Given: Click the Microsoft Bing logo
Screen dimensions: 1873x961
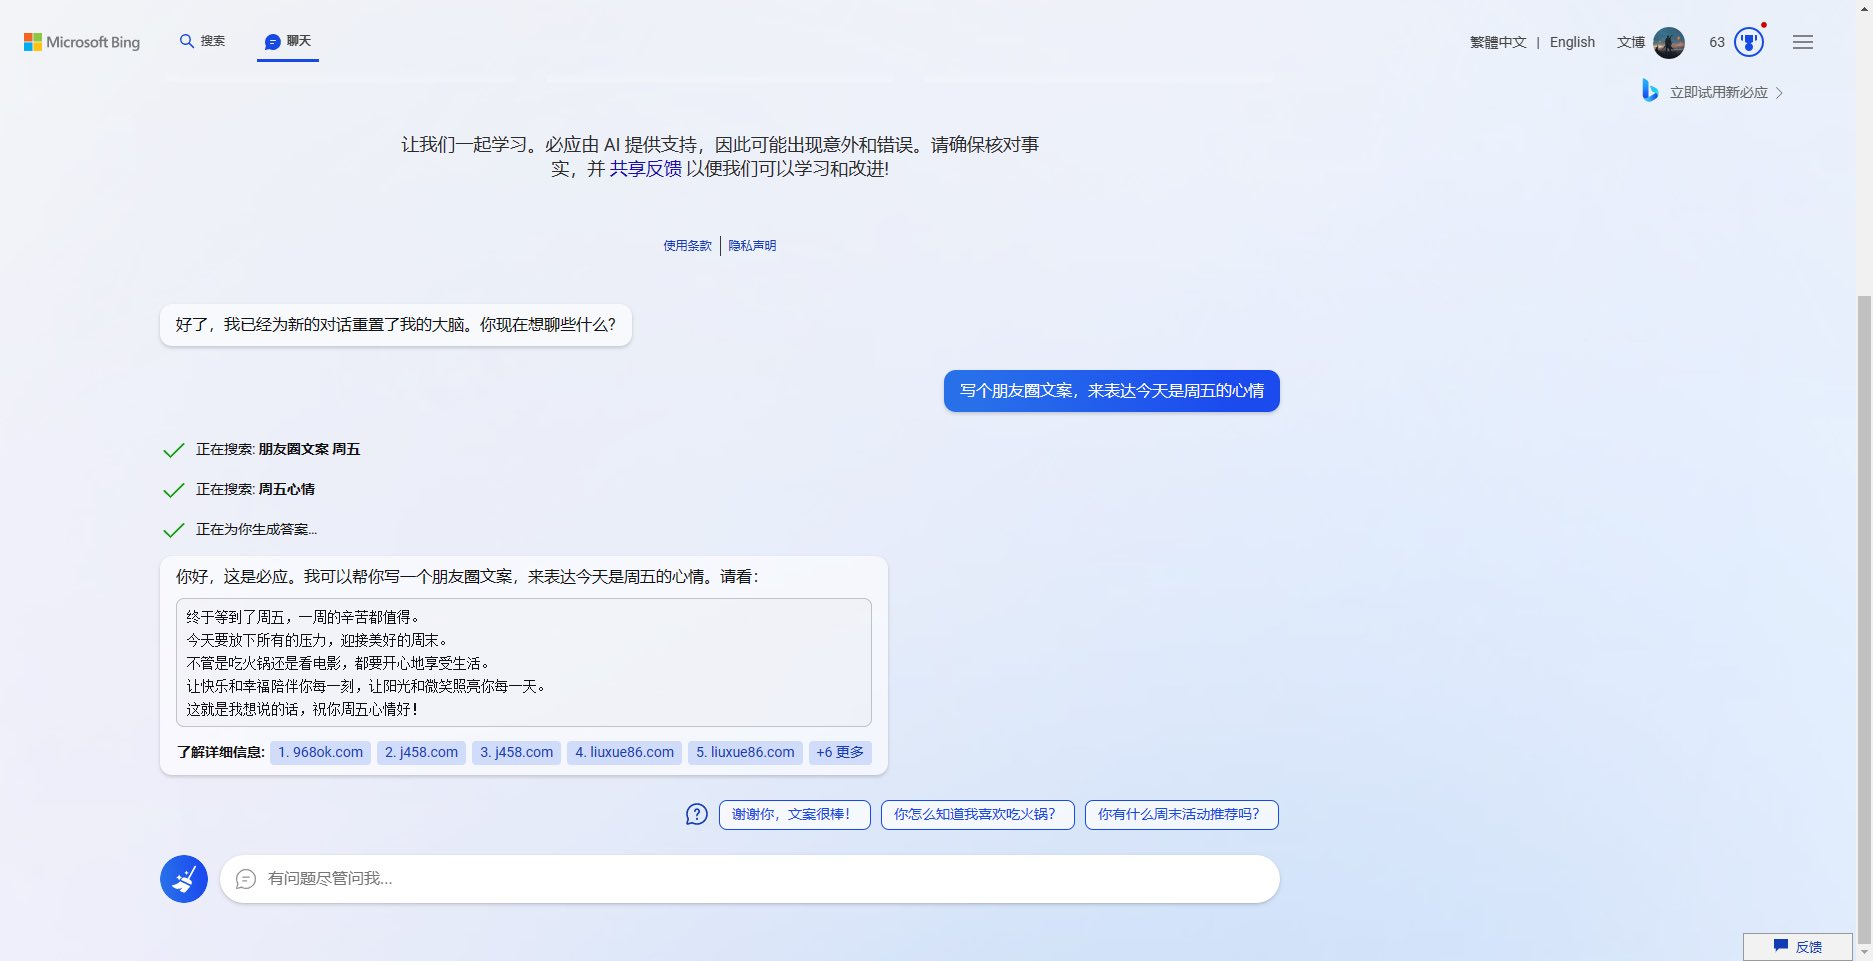Looking at the screenshot, I should [82, 42].
